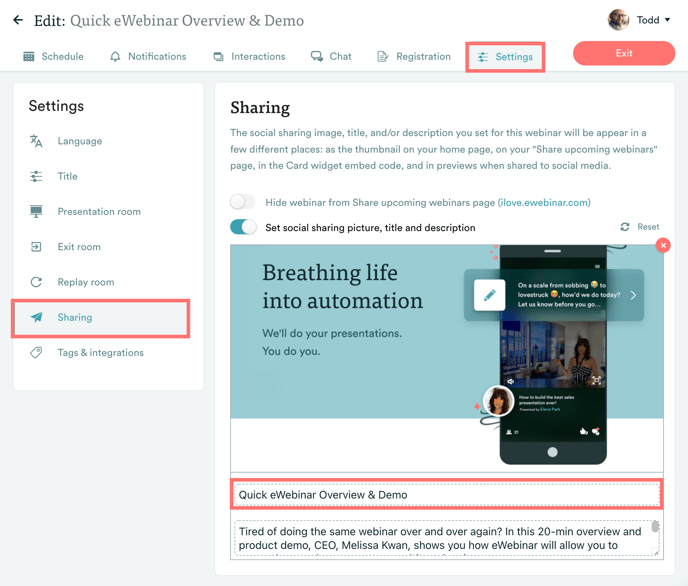Click the Notifications bell icon
The width and height of the screenshot is (688, 586).
click(115, 57)
